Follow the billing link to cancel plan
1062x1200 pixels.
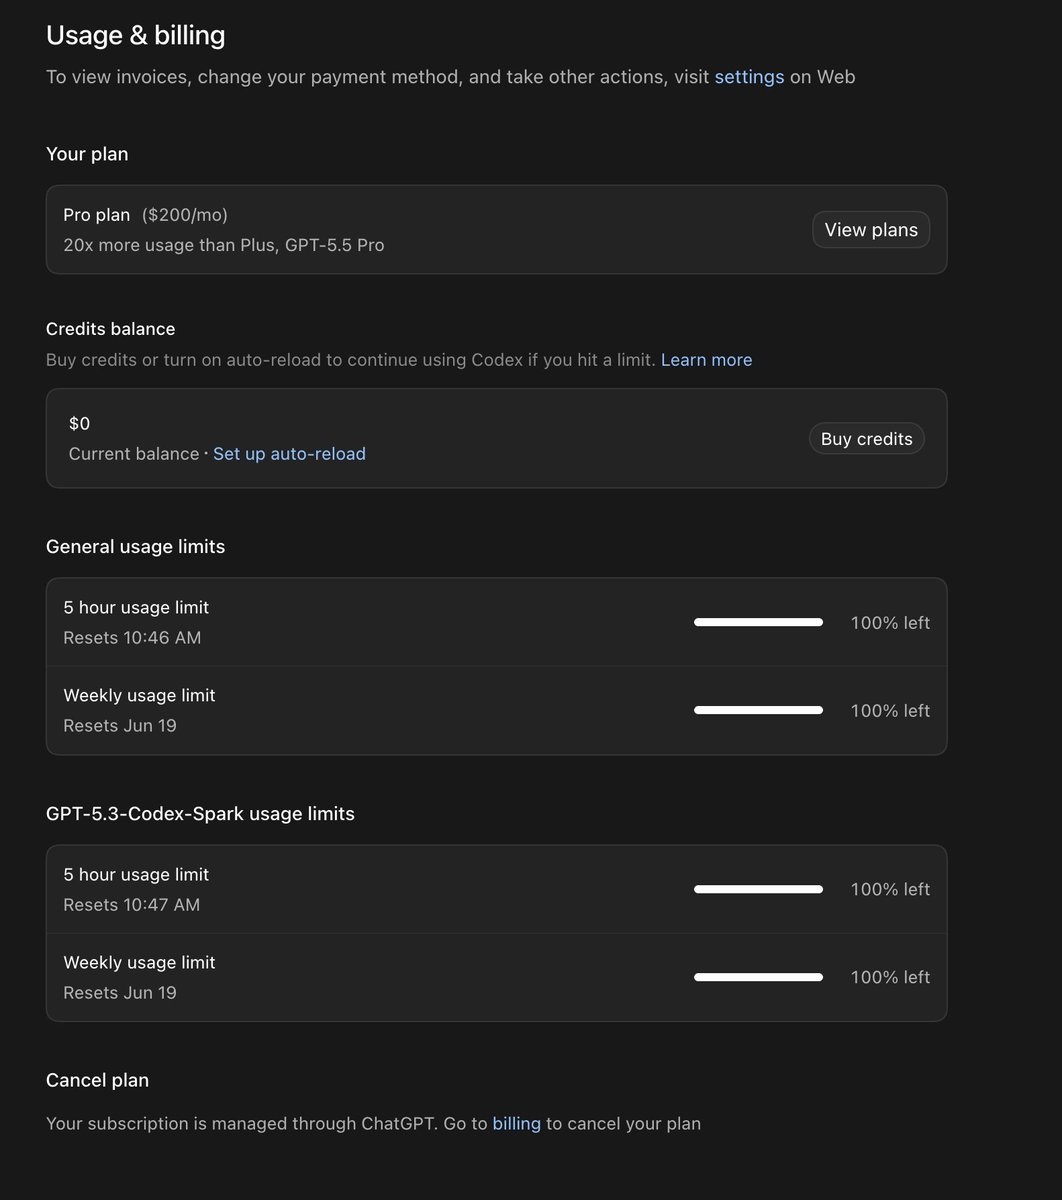tap(516, 1124)
